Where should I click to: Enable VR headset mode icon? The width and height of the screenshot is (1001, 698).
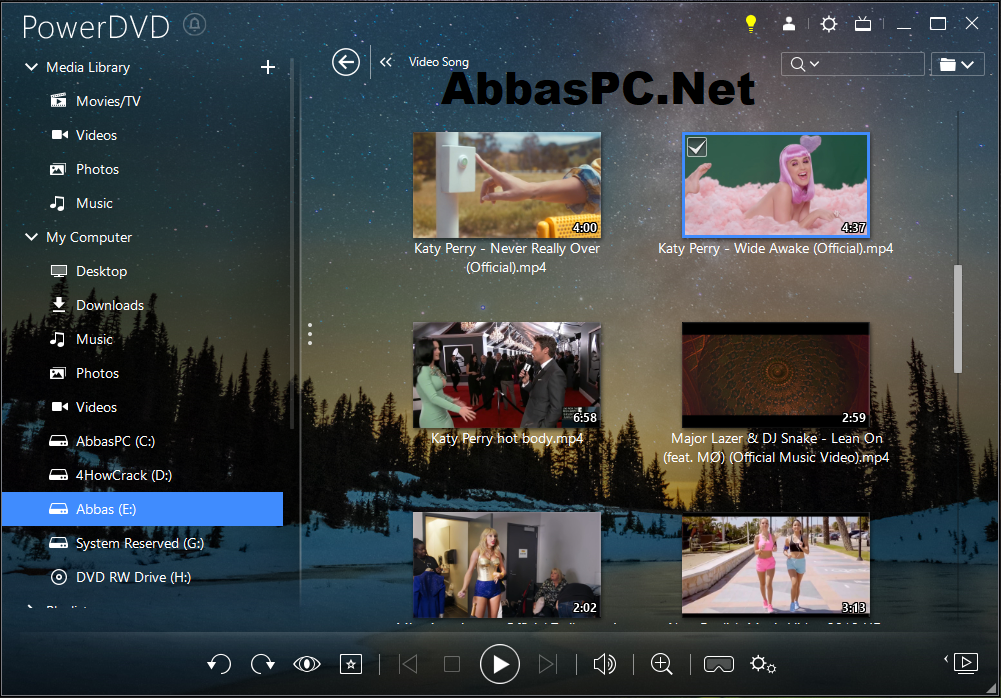[x=719, y=664]
